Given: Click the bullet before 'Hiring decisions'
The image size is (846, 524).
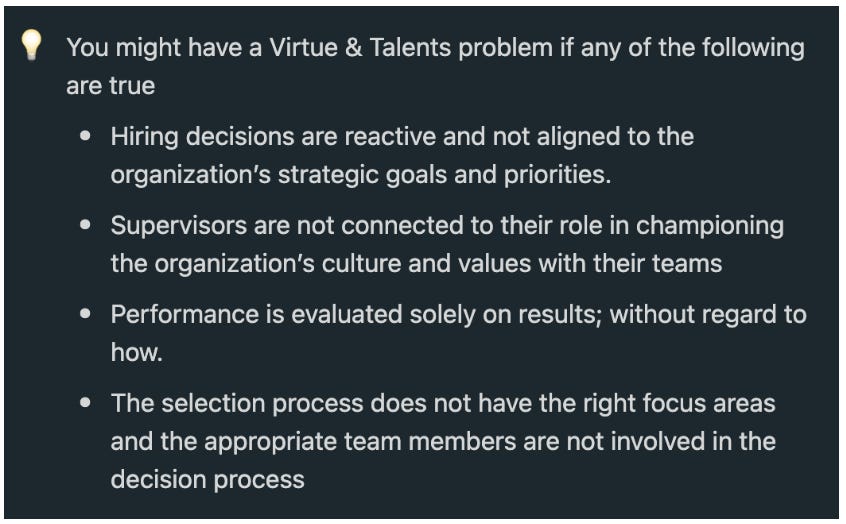Looking at the screenshot, I should click(85, 136).
